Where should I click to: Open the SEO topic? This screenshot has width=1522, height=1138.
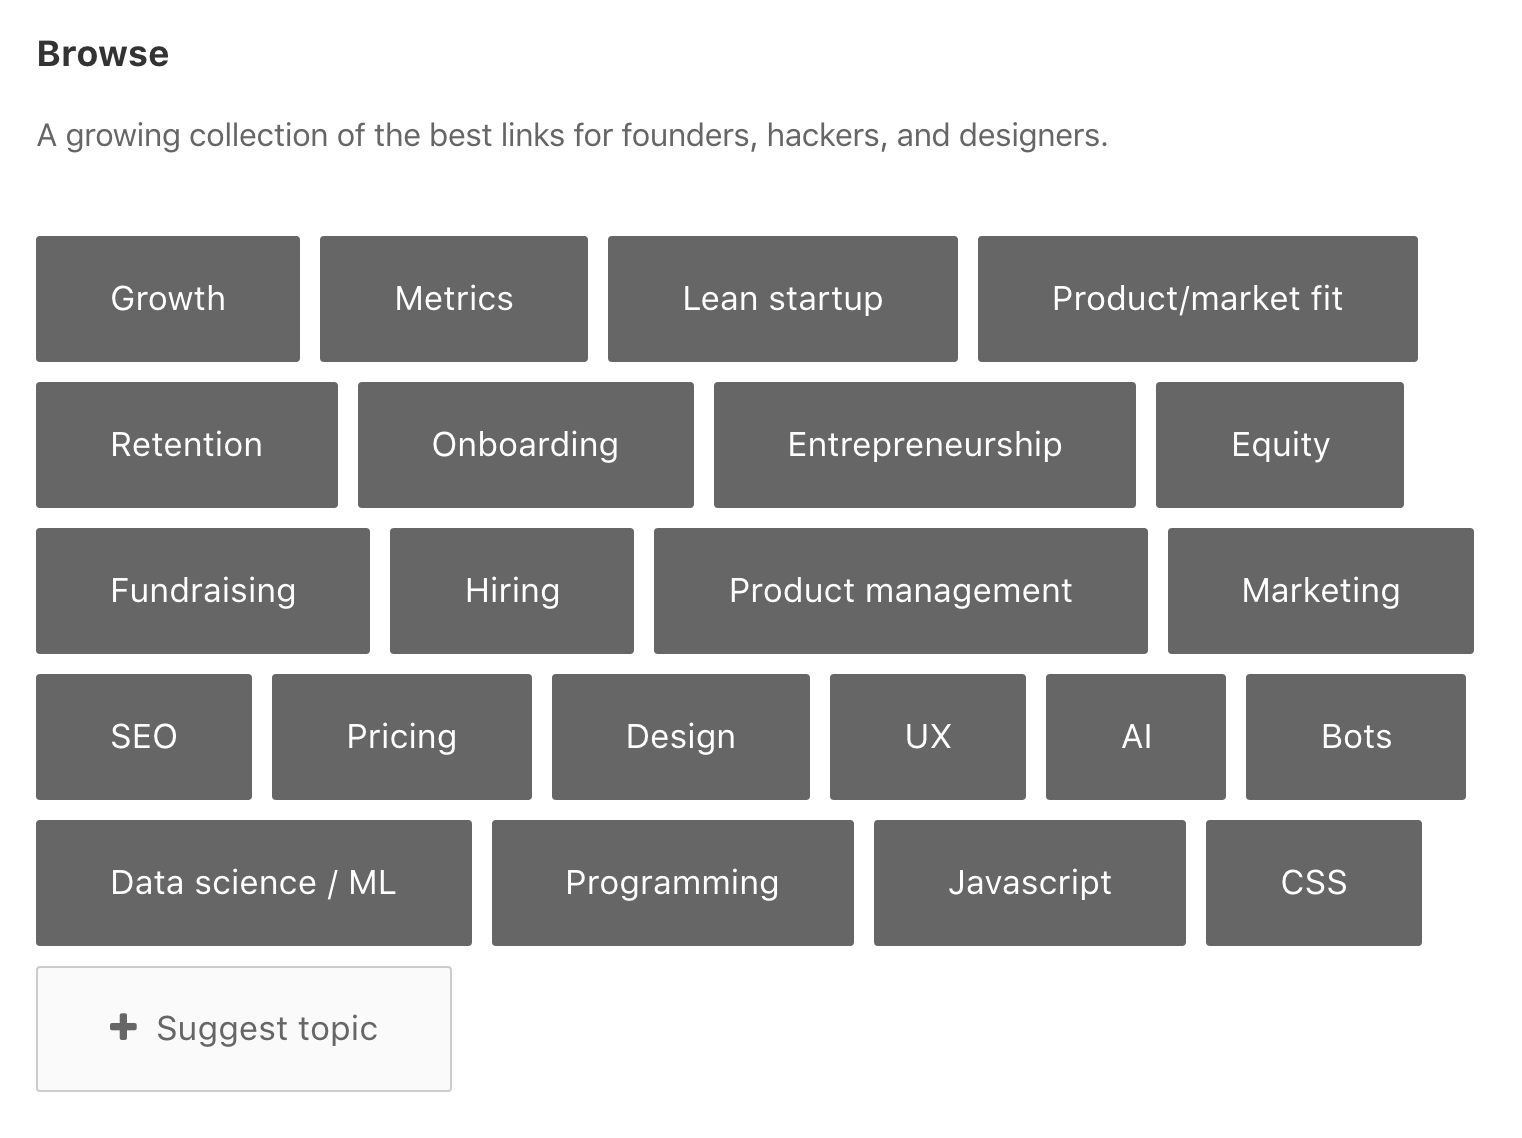pos(144,737)
